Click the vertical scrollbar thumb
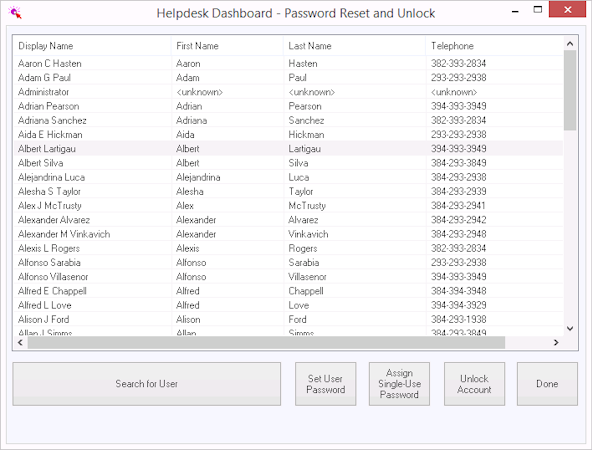 pos(570,91)
